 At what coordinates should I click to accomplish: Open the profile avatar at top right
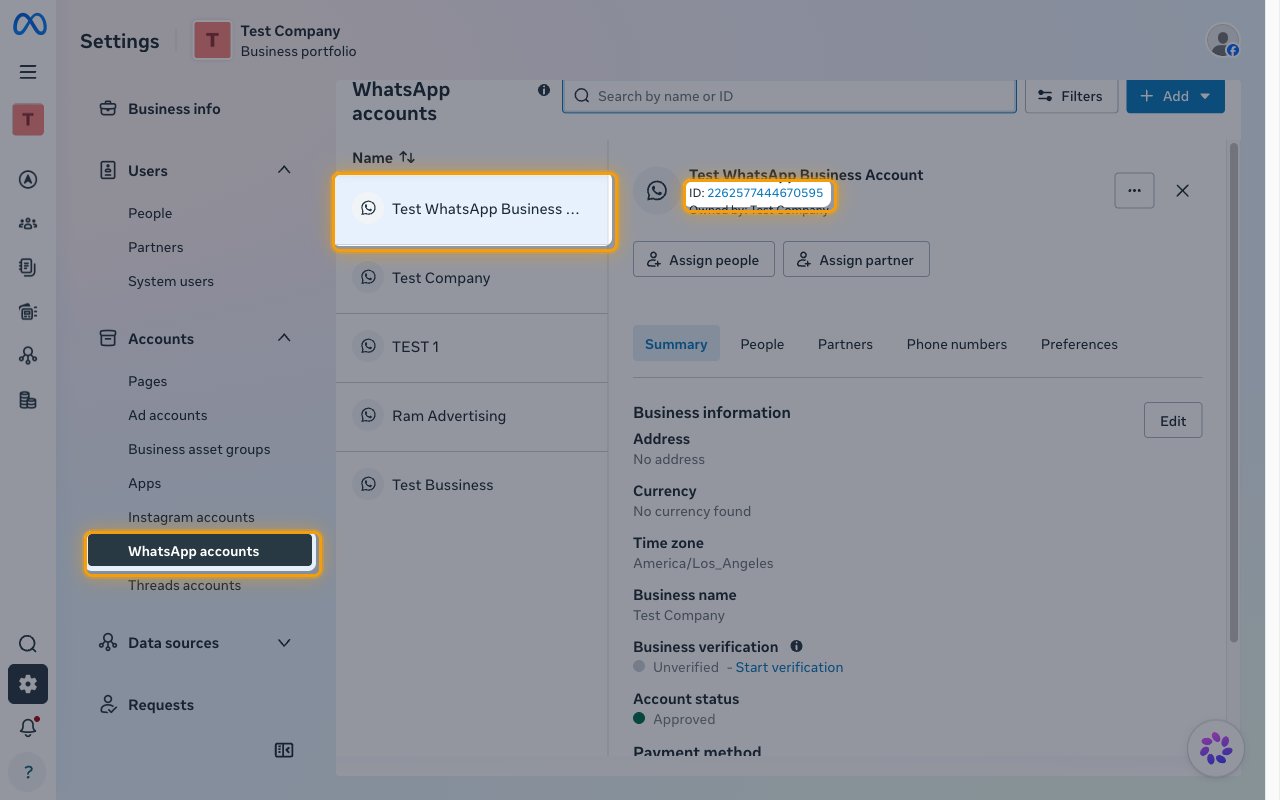(x=1223, y=40)
